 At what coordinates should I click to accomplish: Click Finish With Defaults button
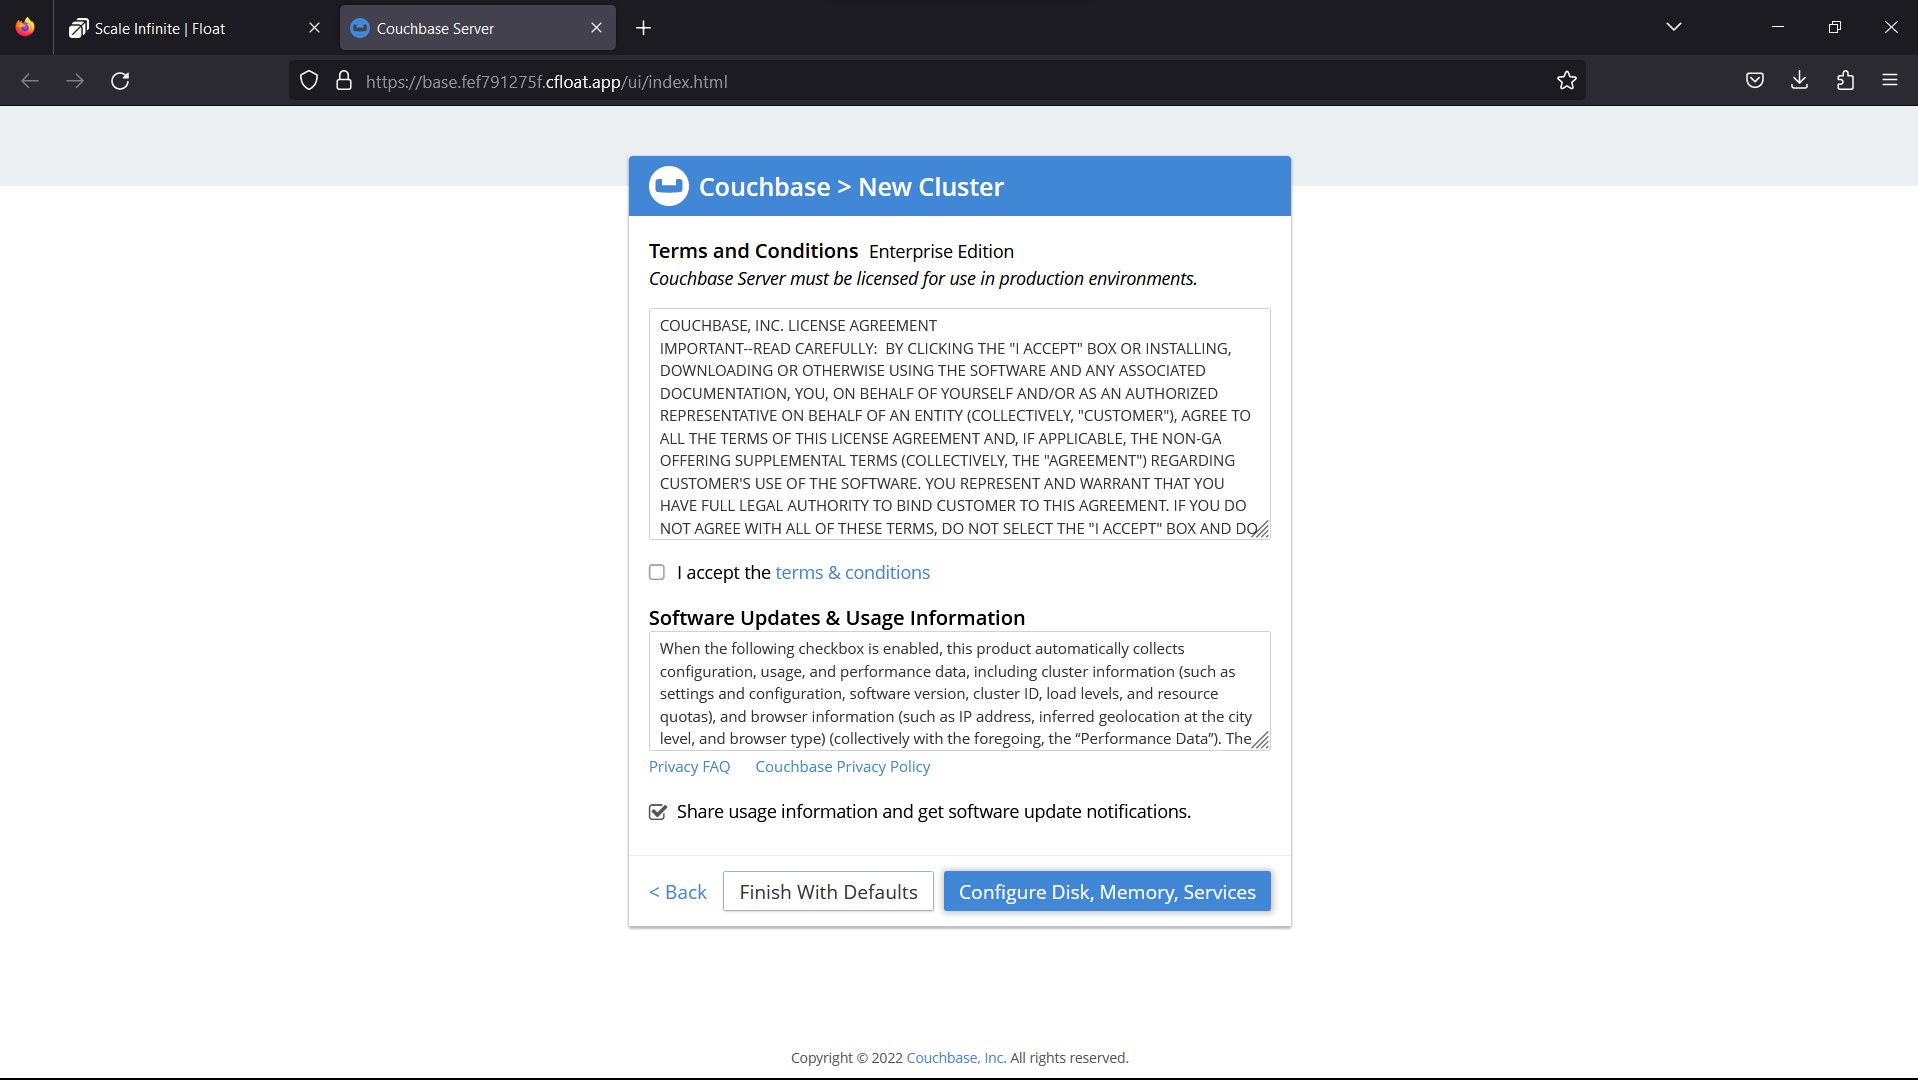coord(828,892)
